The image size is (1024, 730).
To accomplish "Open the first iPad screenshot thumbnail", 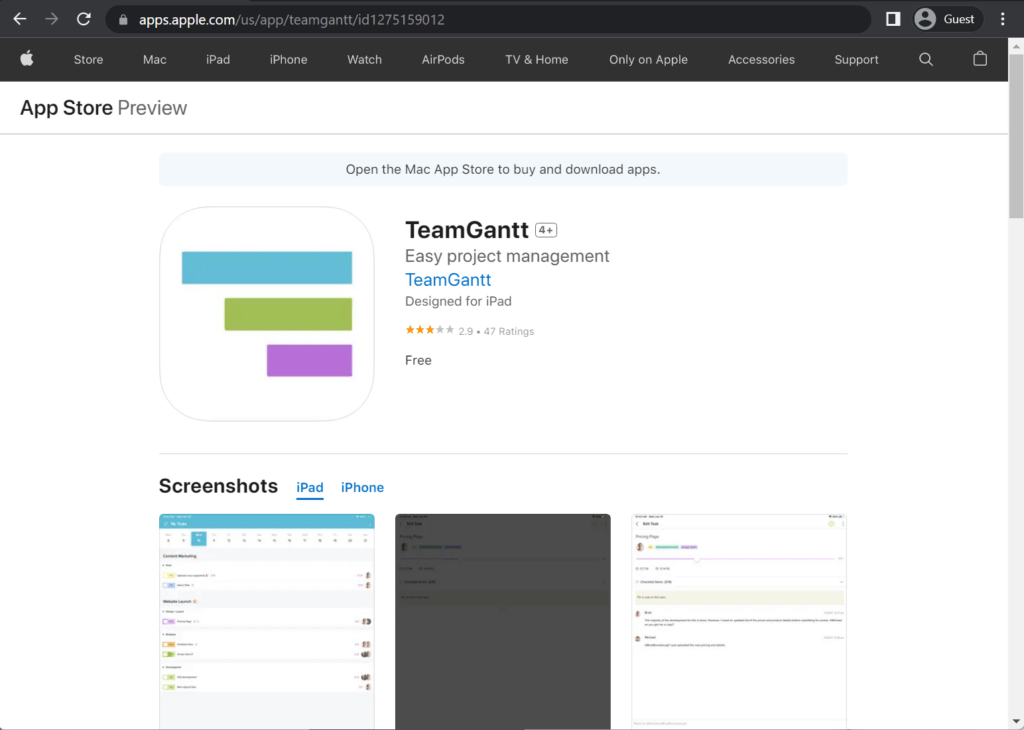I will (266, 620).
